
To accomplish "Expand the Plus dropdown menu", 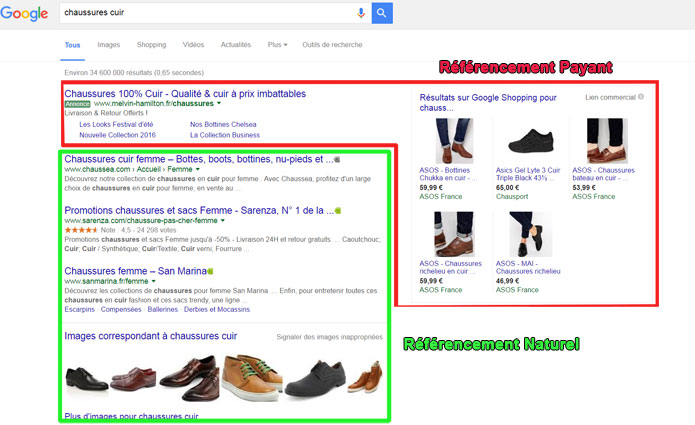I will [x=277, y=45].
